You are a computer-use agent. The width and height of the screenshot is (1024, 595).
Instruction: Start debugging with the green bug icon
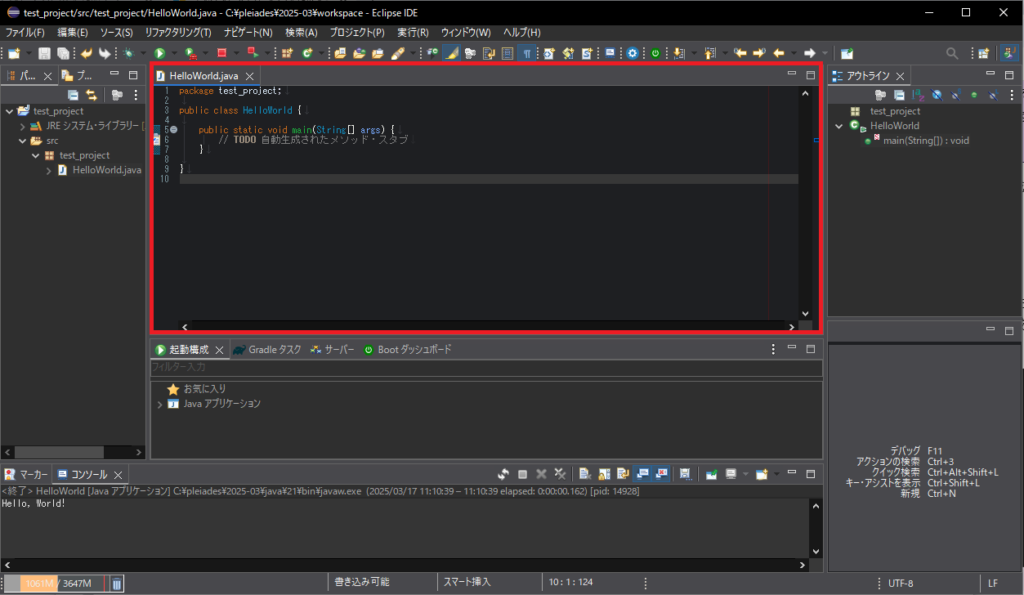coord(128,54)
